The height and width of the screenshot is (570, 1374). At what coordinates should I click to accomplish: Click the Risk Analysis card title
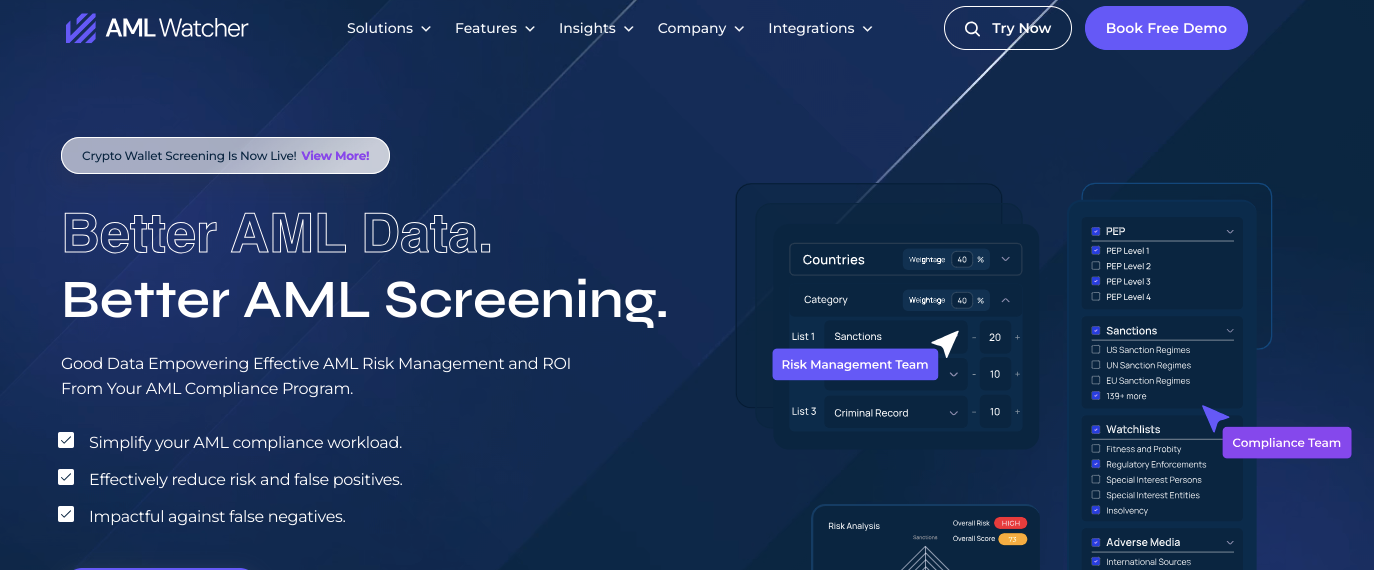854,525
